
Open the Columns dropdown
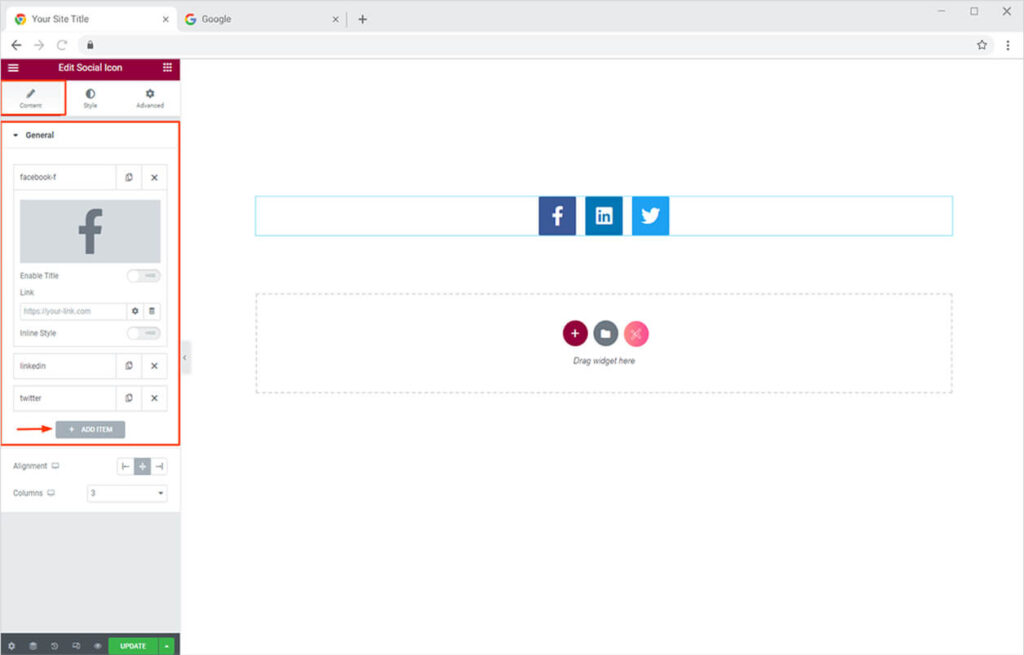pyautogui.click(x=127, y=493)
